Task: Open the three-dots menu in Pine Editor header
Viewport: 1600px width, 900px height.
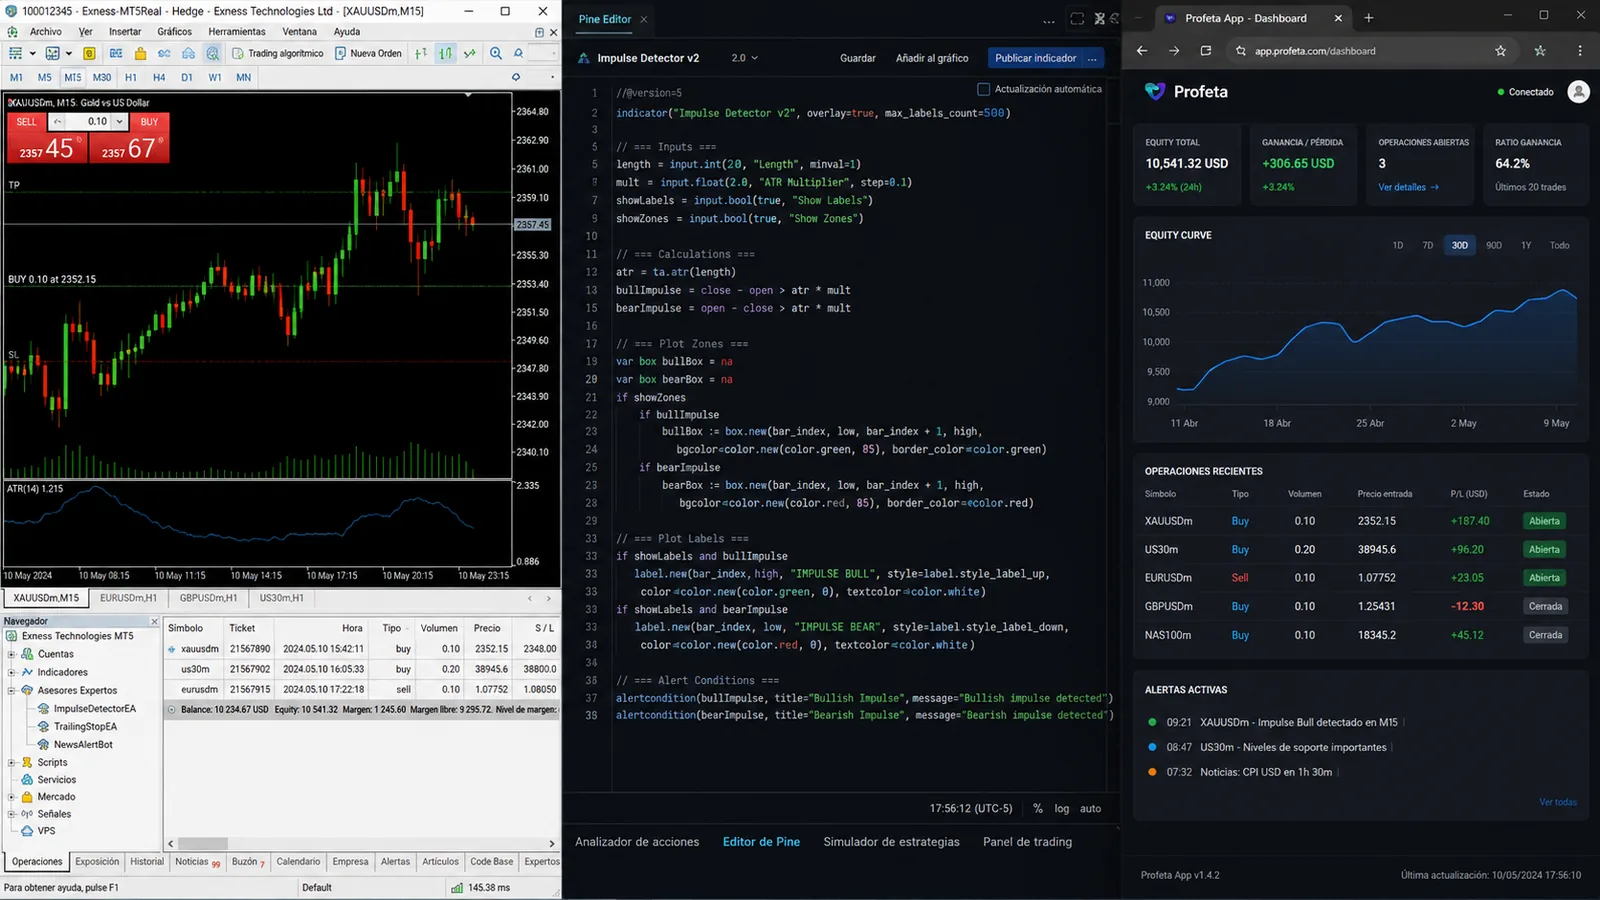Action: click(1048, 20)
